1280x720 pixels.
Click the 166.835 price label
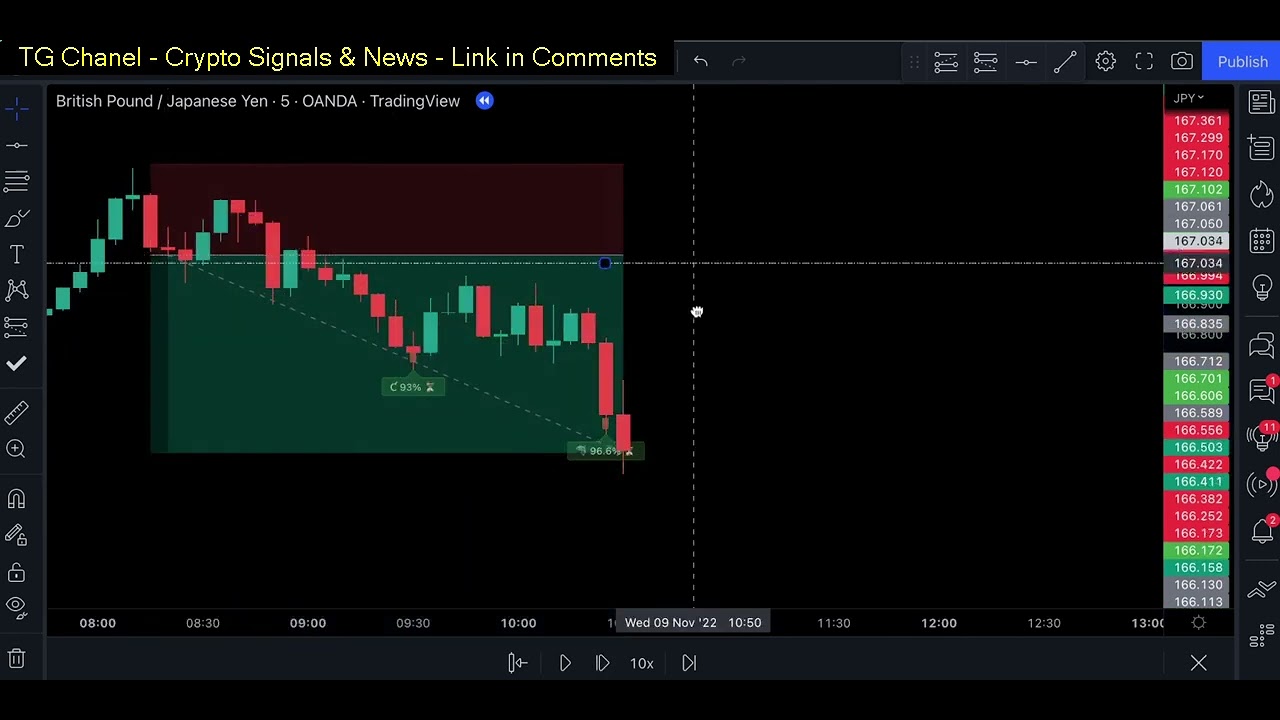(x=1198, y=324)
